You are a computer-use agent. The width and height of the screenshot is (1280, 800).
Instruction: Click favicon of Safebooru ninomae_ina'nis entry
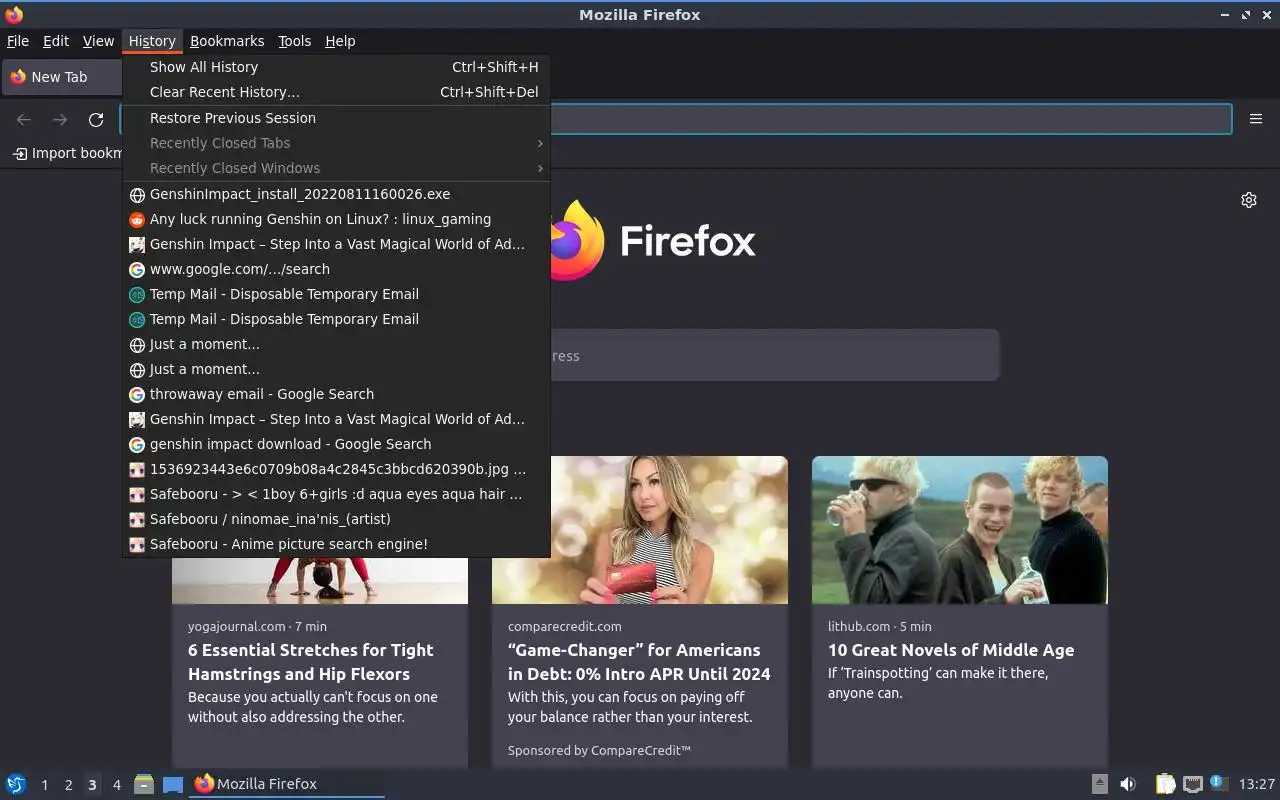138,519
